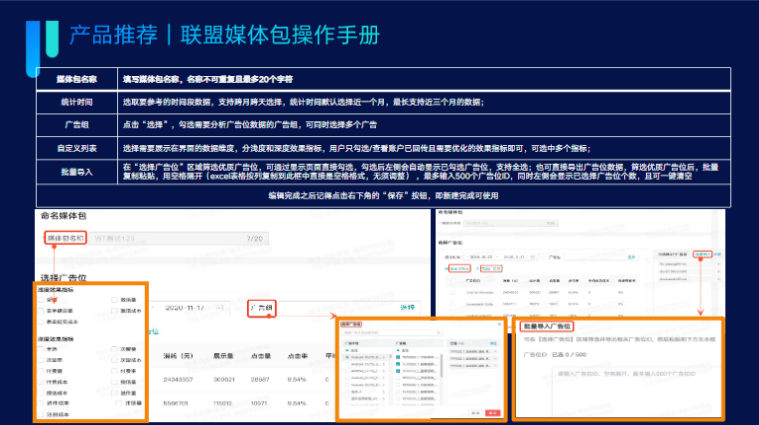759x425 pixels.
Task: Close the 选择广告组 popup dialog
Action: tap(497, 323)
